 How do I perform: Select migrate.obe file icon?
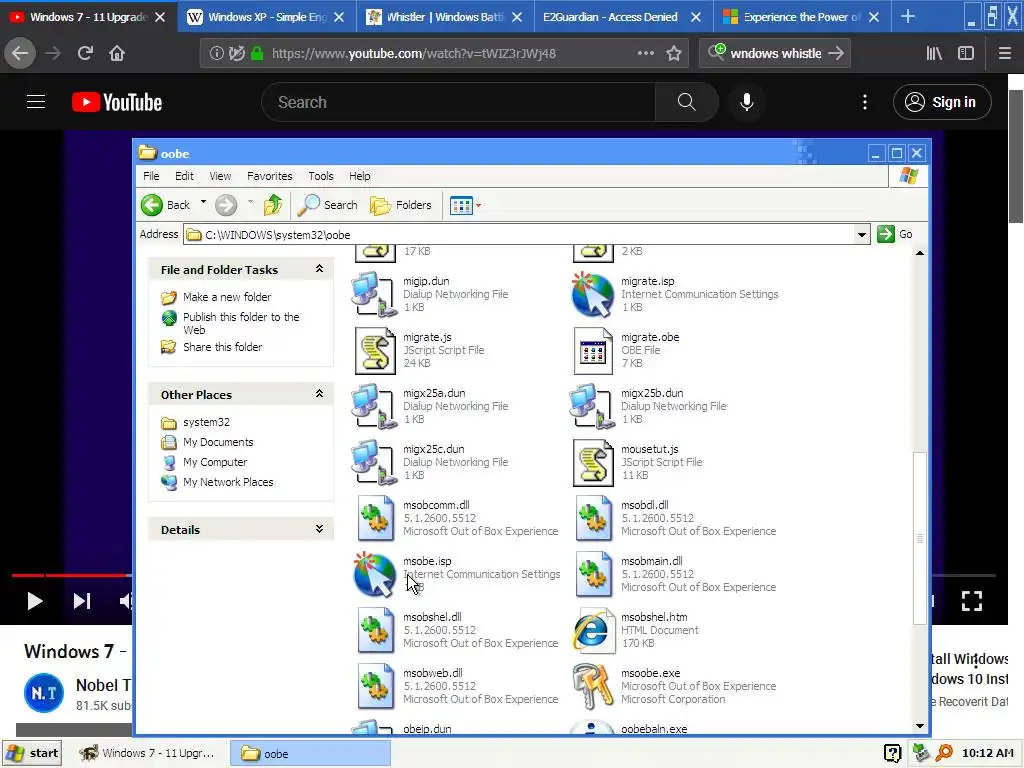[593, 351]
